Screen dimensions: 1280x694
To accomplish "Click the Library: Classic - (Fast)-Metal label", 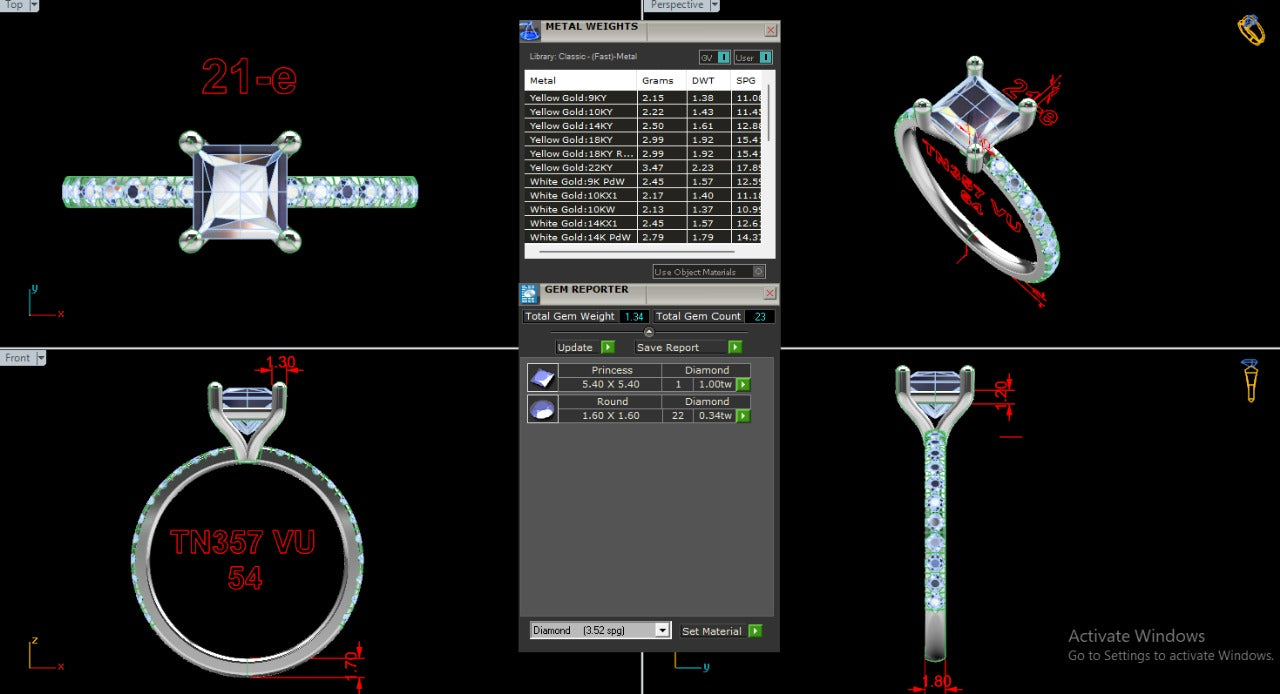I will [x=583, y=57].
